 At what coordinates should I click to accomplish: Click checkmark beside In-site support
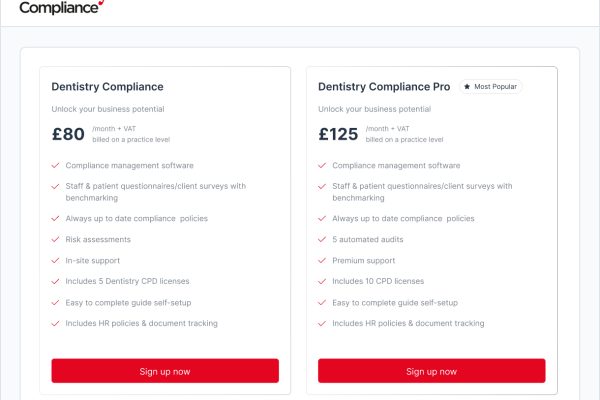point(55,260)
